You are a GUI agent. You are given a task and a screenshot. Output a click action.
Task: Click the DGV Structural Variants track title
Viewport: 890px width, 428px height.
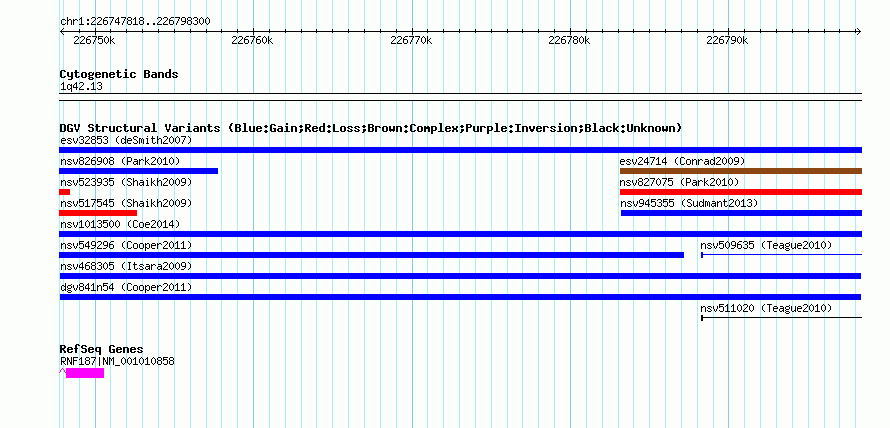[x=371, y=128]
